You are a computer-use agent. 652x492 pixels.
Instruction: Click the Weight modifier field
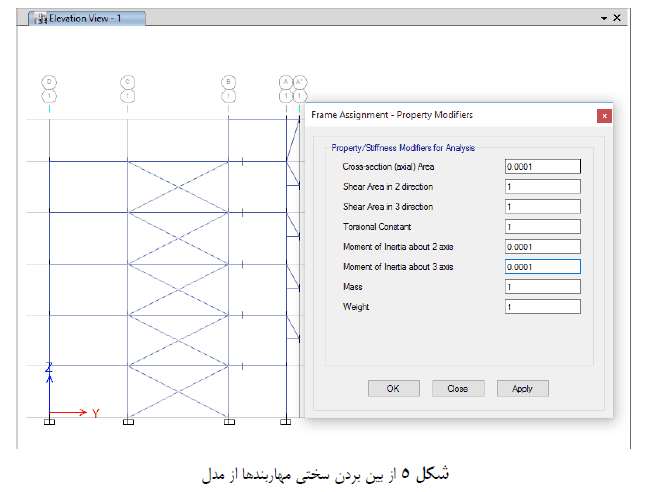click(543, 307)
